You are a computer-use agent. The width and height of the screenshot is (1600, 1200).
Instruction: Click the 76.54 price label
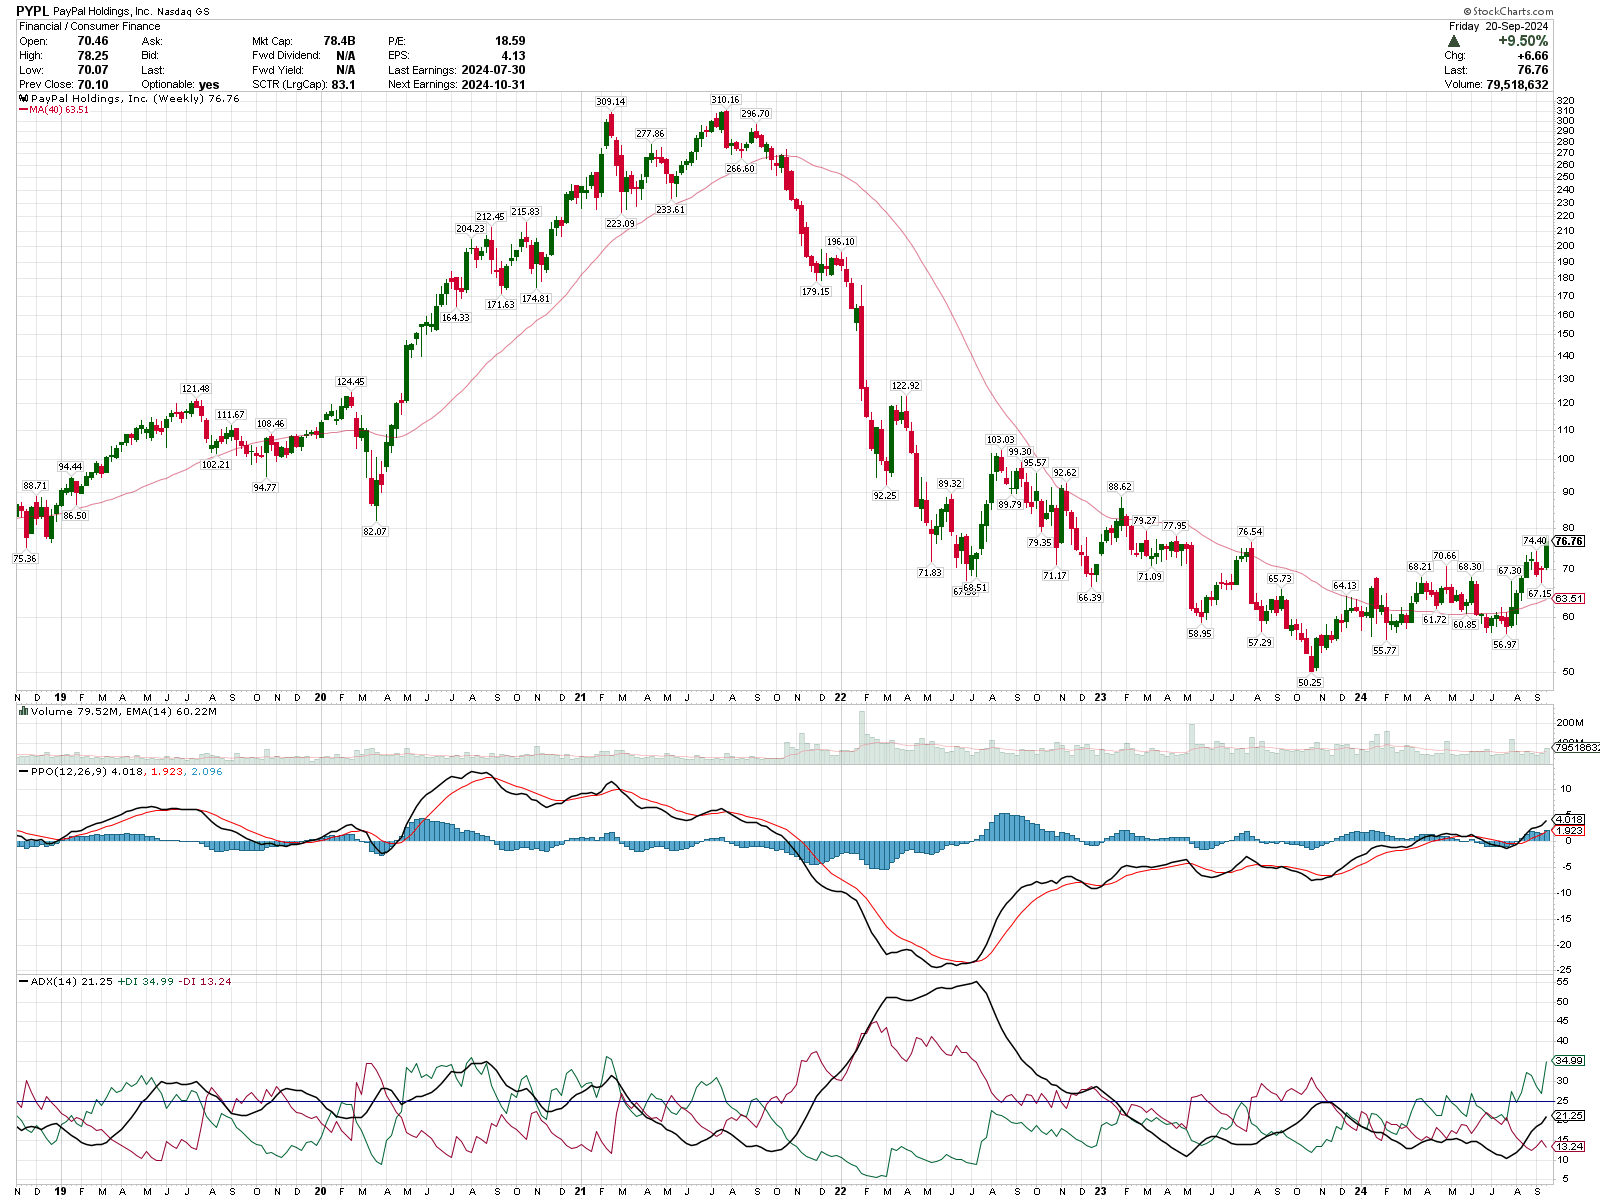click(x=1250, y=532)
